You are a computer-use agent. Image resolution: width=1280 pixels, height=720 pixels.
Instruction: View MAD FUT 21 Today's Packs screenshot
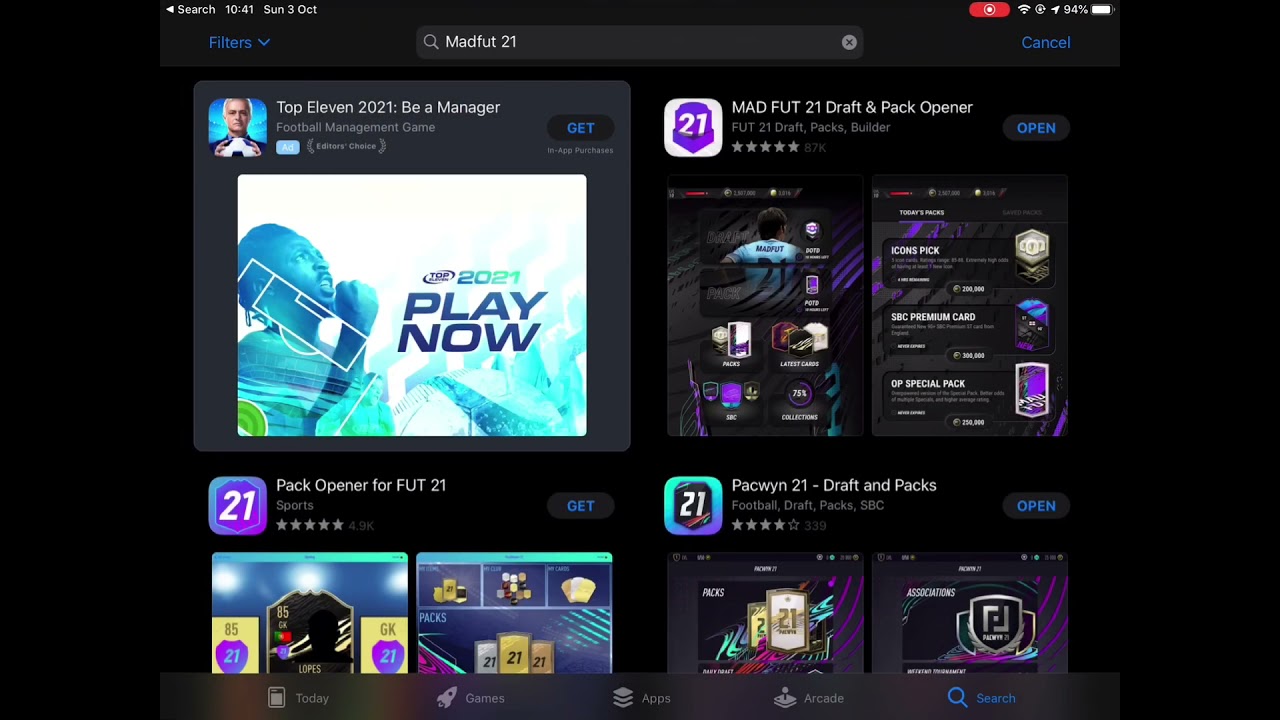click(970, 305)
